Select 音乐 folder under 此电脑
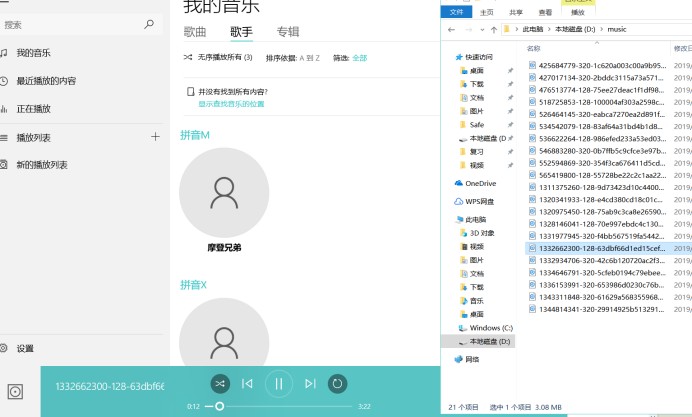The height and width of the screenshot is (417, 692). (x=477, y=301)
